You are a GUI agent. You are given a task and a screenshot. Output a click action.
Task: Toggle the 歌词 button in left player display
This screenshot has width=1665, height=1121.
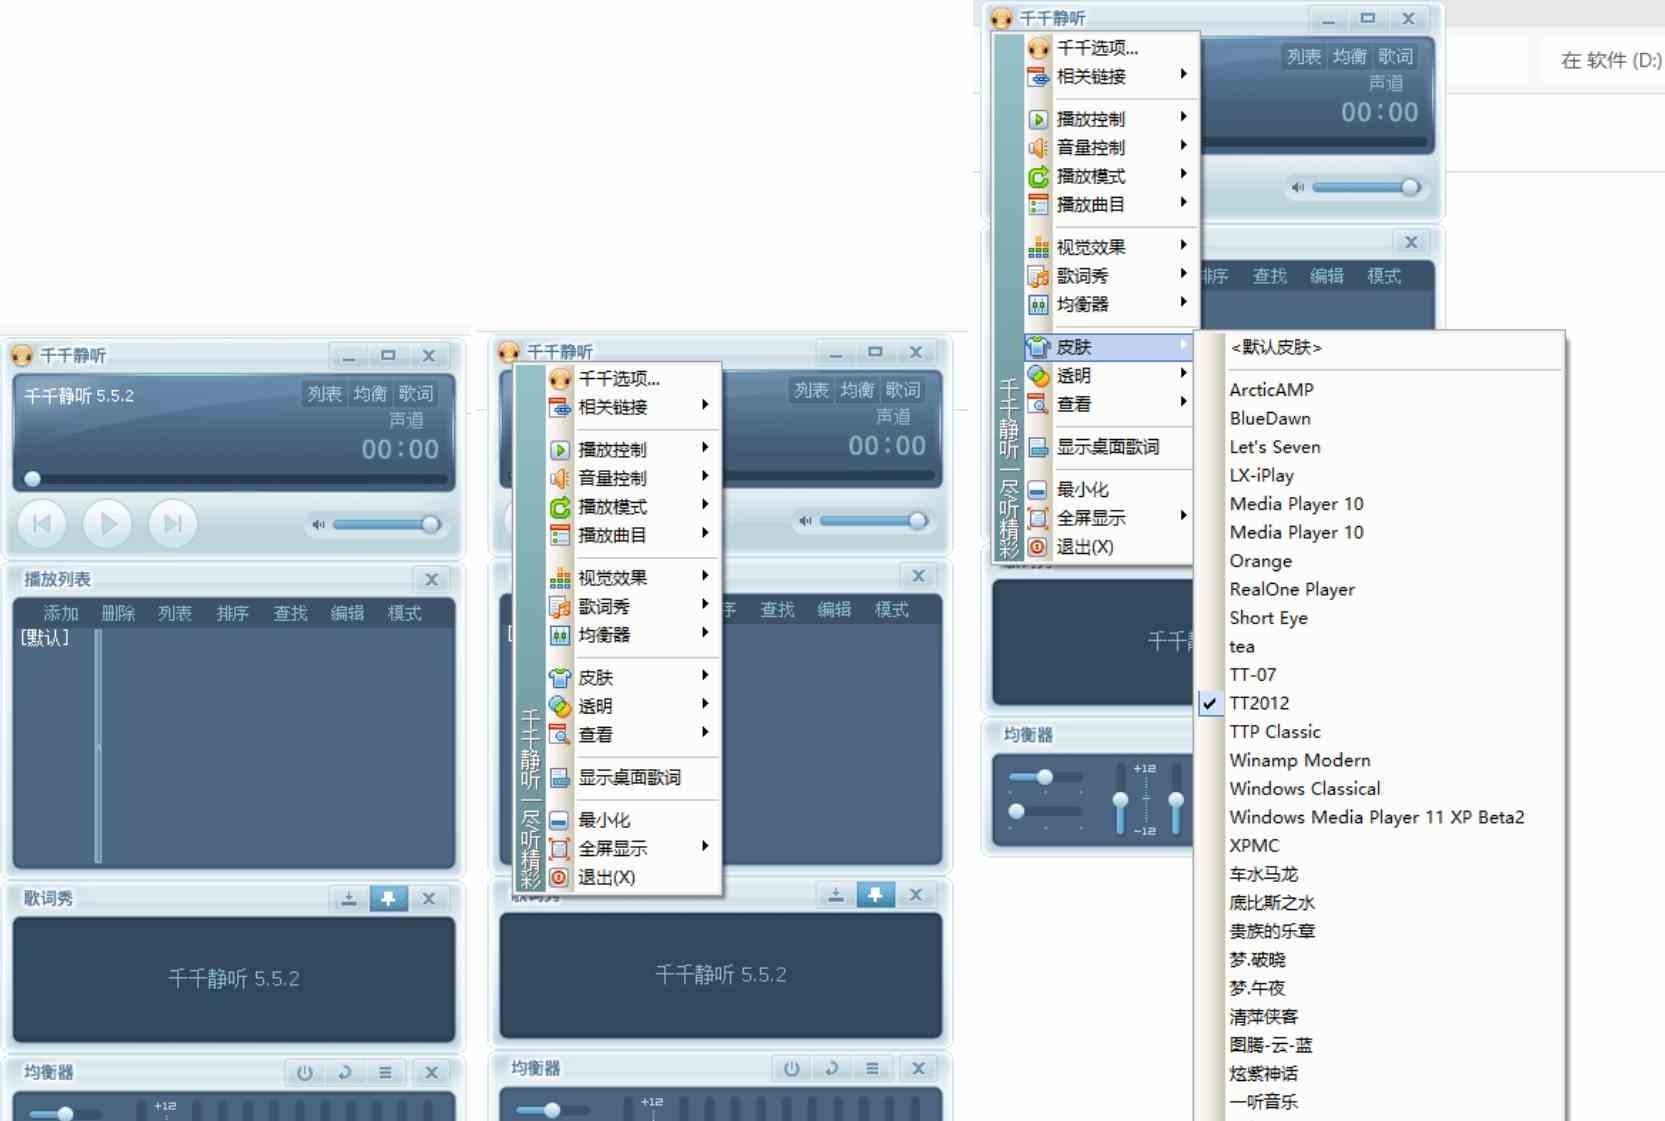click(x=416, y=394)
